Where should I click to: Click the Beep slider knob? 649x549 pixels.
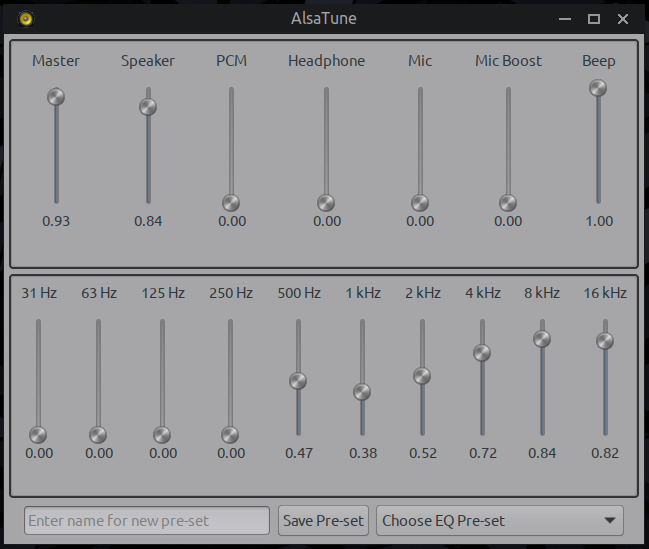pyautogui.click(x=598, y=88)
